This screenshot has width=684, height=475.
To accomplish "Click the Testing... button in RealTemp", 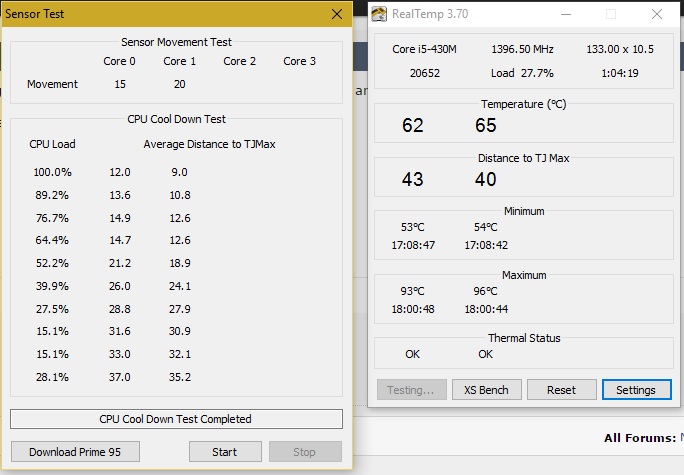I will point(411,390).
